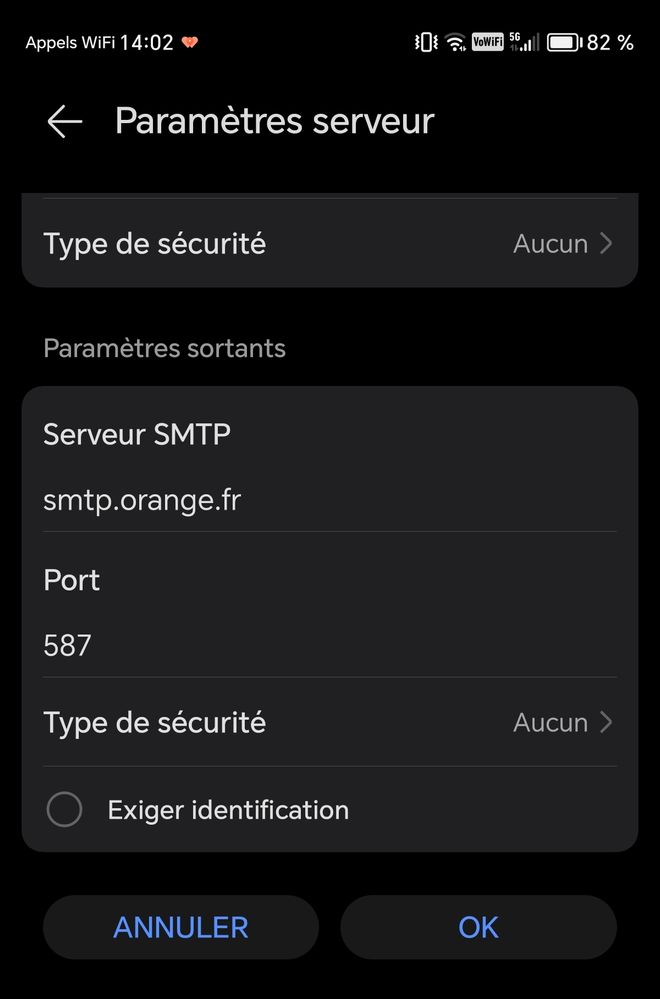
Task: Tap the Paramètres serveur title
Action: 274,121
